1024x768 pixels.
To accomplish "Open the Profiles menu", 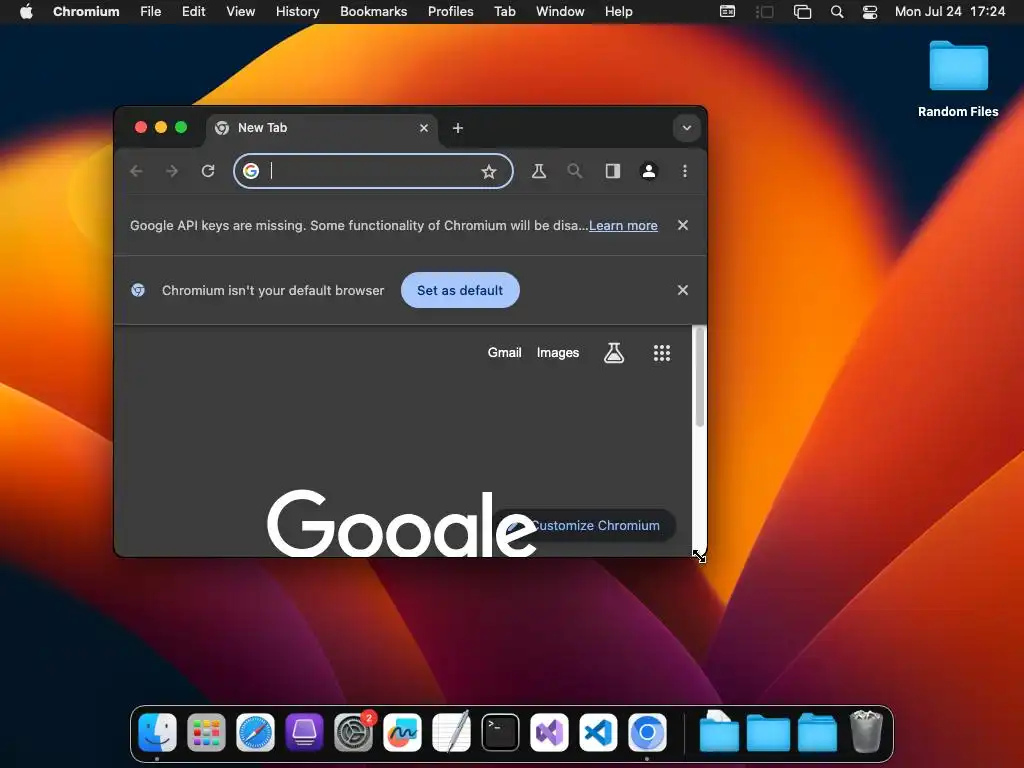I will point(451,12).
